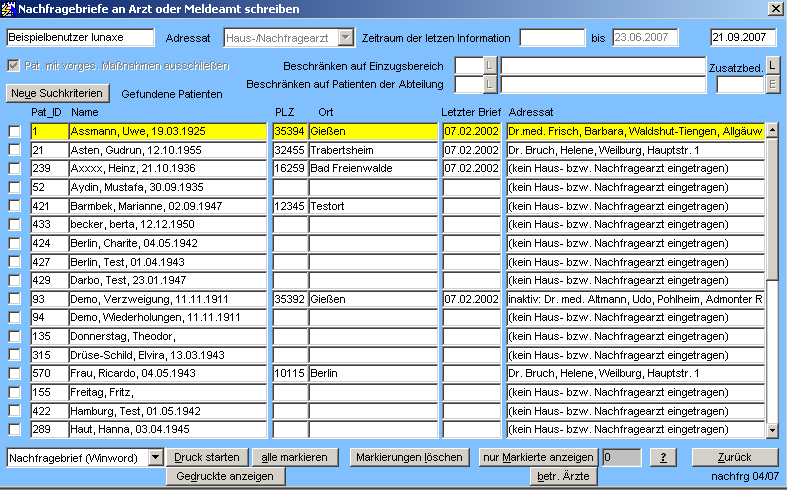Tick the checkbox for Asten, Gudrun
The width and height of the screenshot is (787, 490).
[14, 150]
